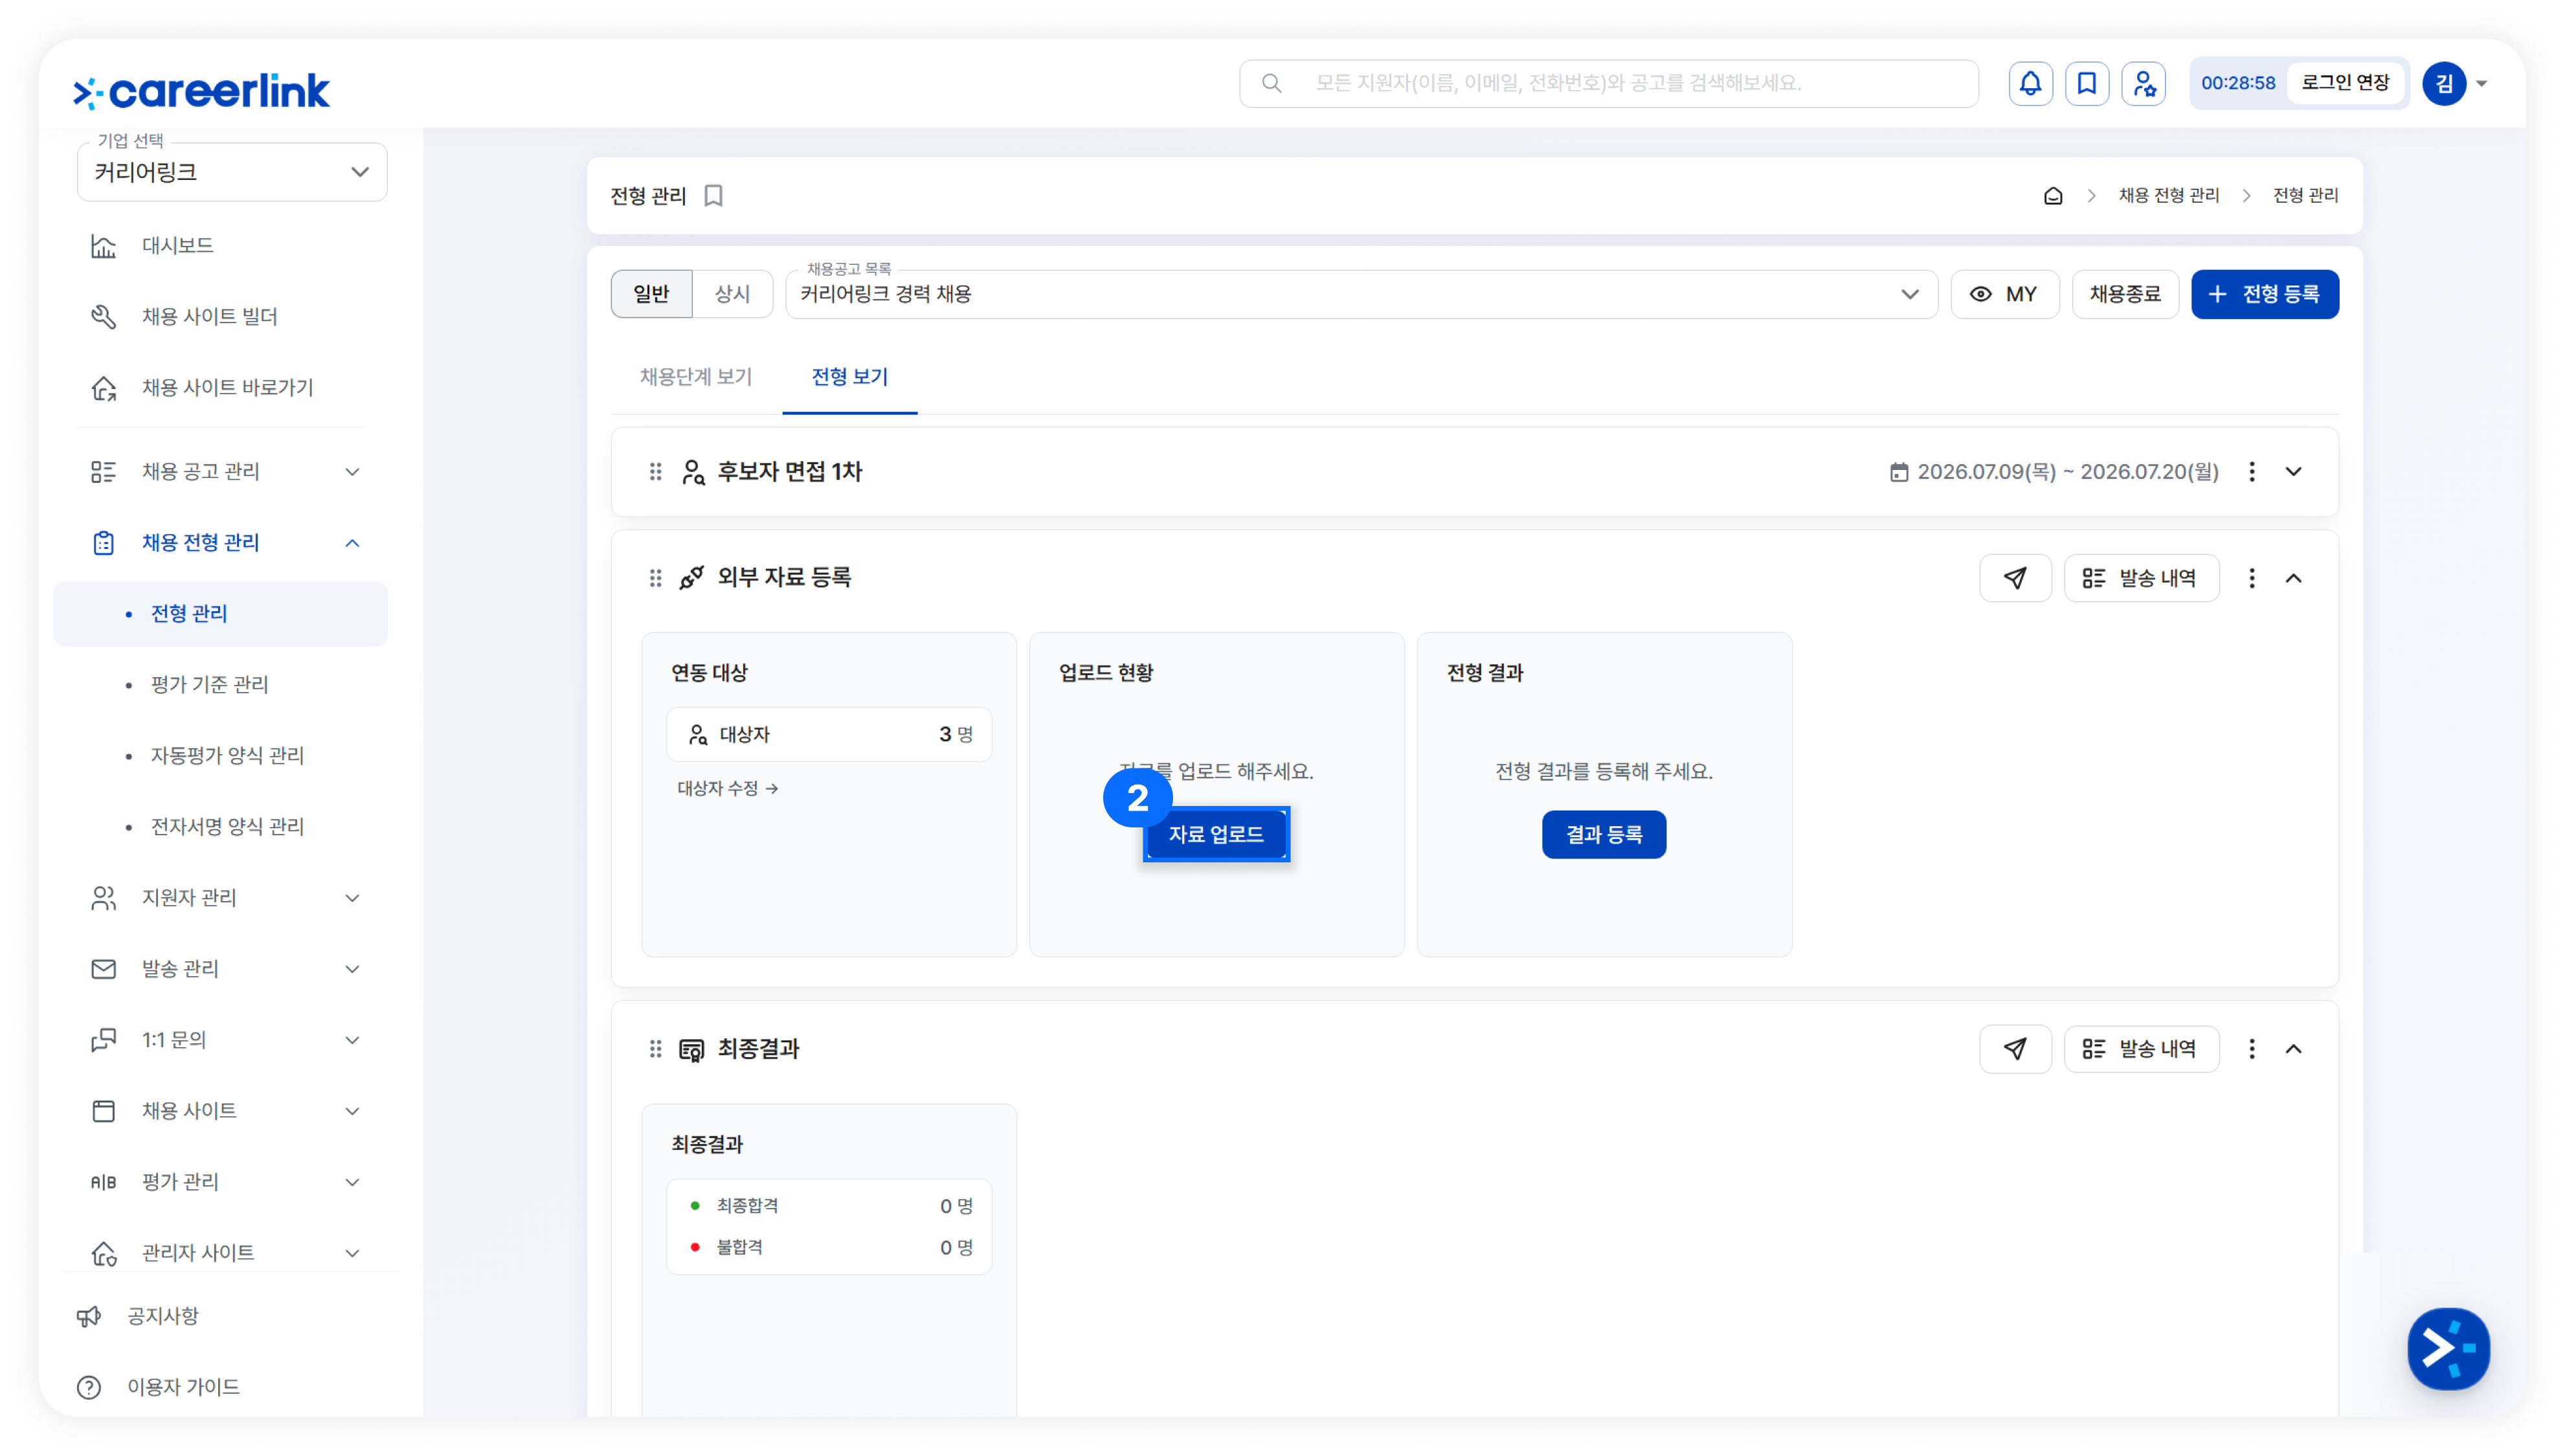Open the 기업 선택 dropdown
This screenshot has height=1456, width=2565.
[232, 172]
